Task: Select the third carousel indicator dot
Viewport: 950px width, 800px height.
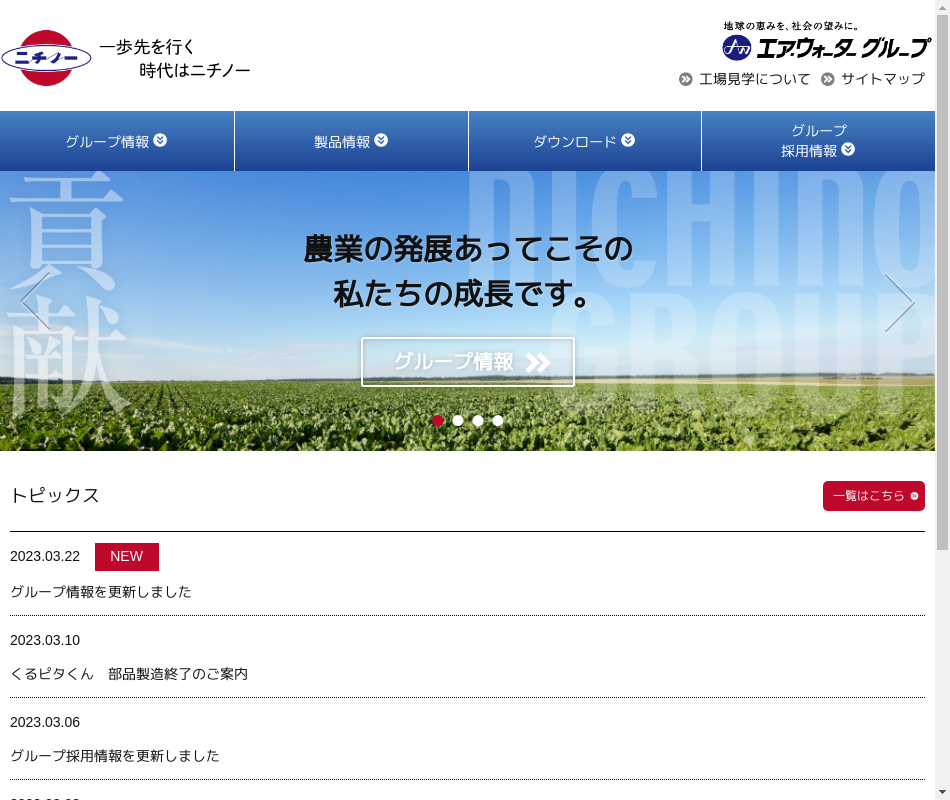Action: click(x=478, y=421)
